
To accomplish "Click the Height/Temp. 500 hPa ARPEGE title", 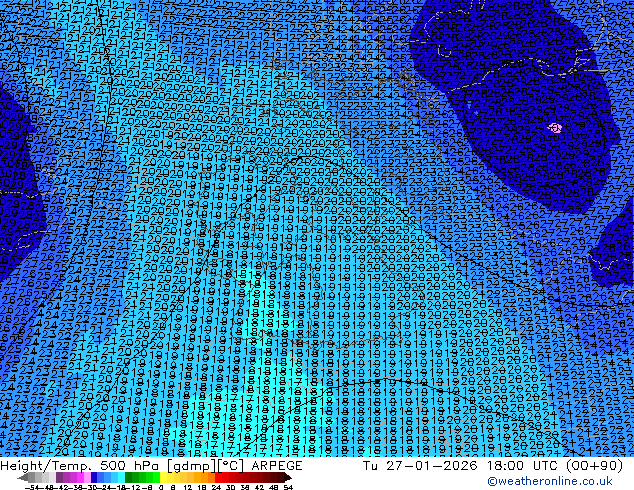I will [151, 466].
